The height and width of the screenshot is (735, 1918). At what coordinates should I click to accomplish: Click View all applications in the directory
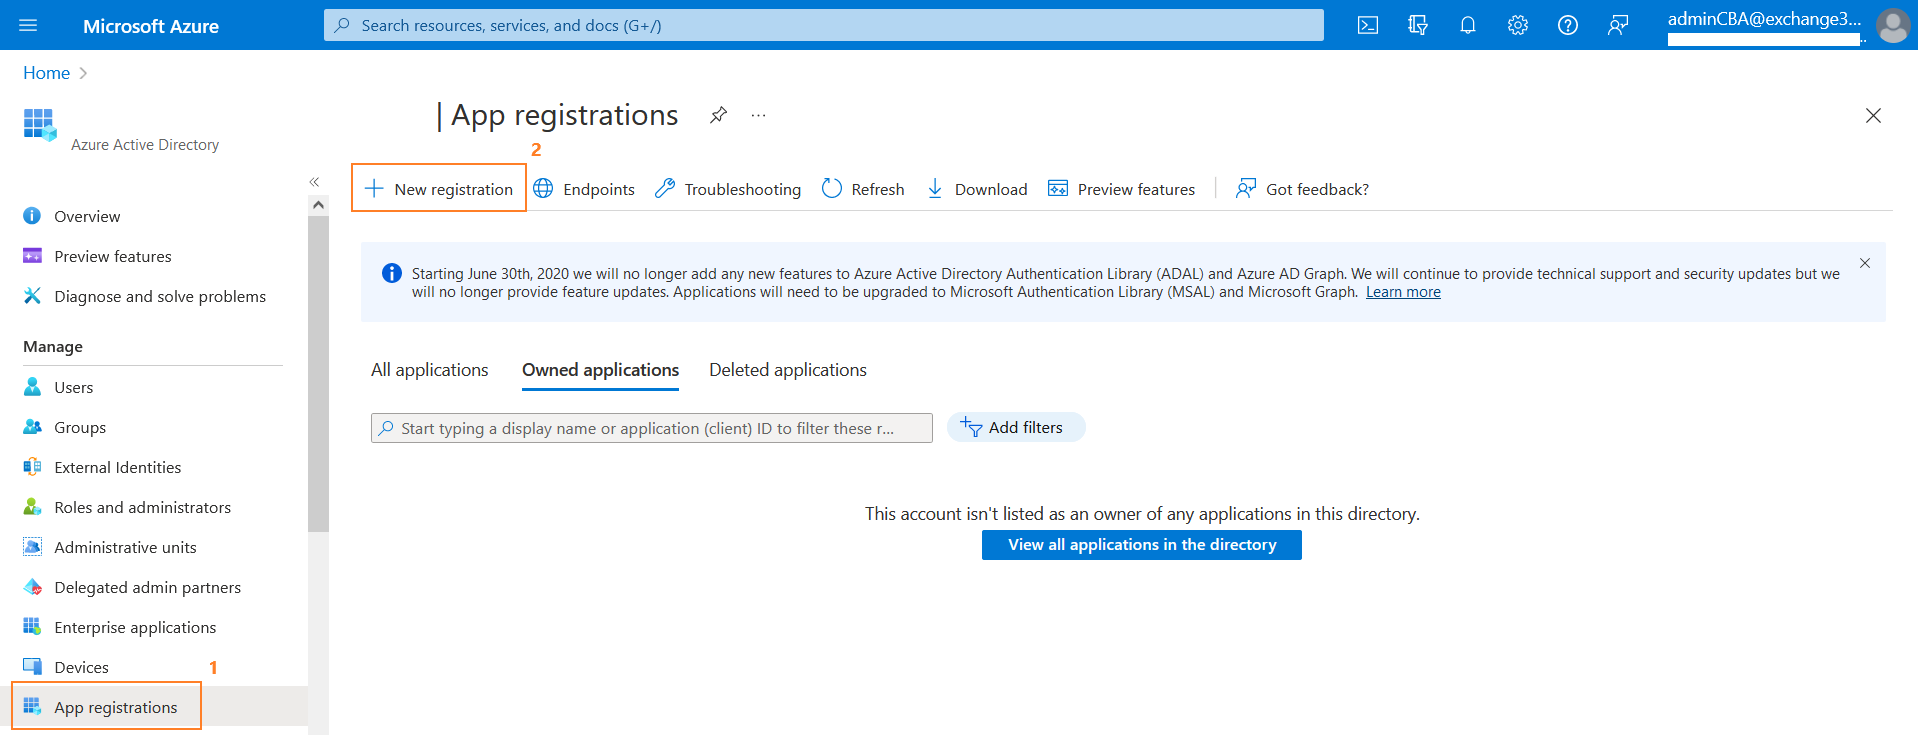point(1142,545)
